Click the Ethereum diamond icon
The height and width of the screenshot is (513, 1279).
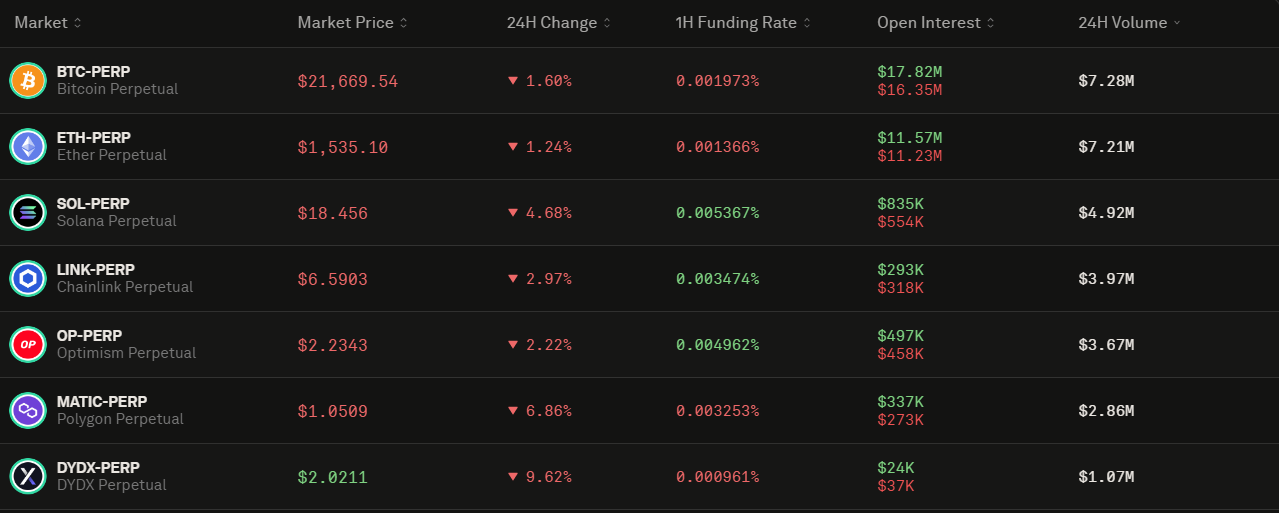(28, 146)
